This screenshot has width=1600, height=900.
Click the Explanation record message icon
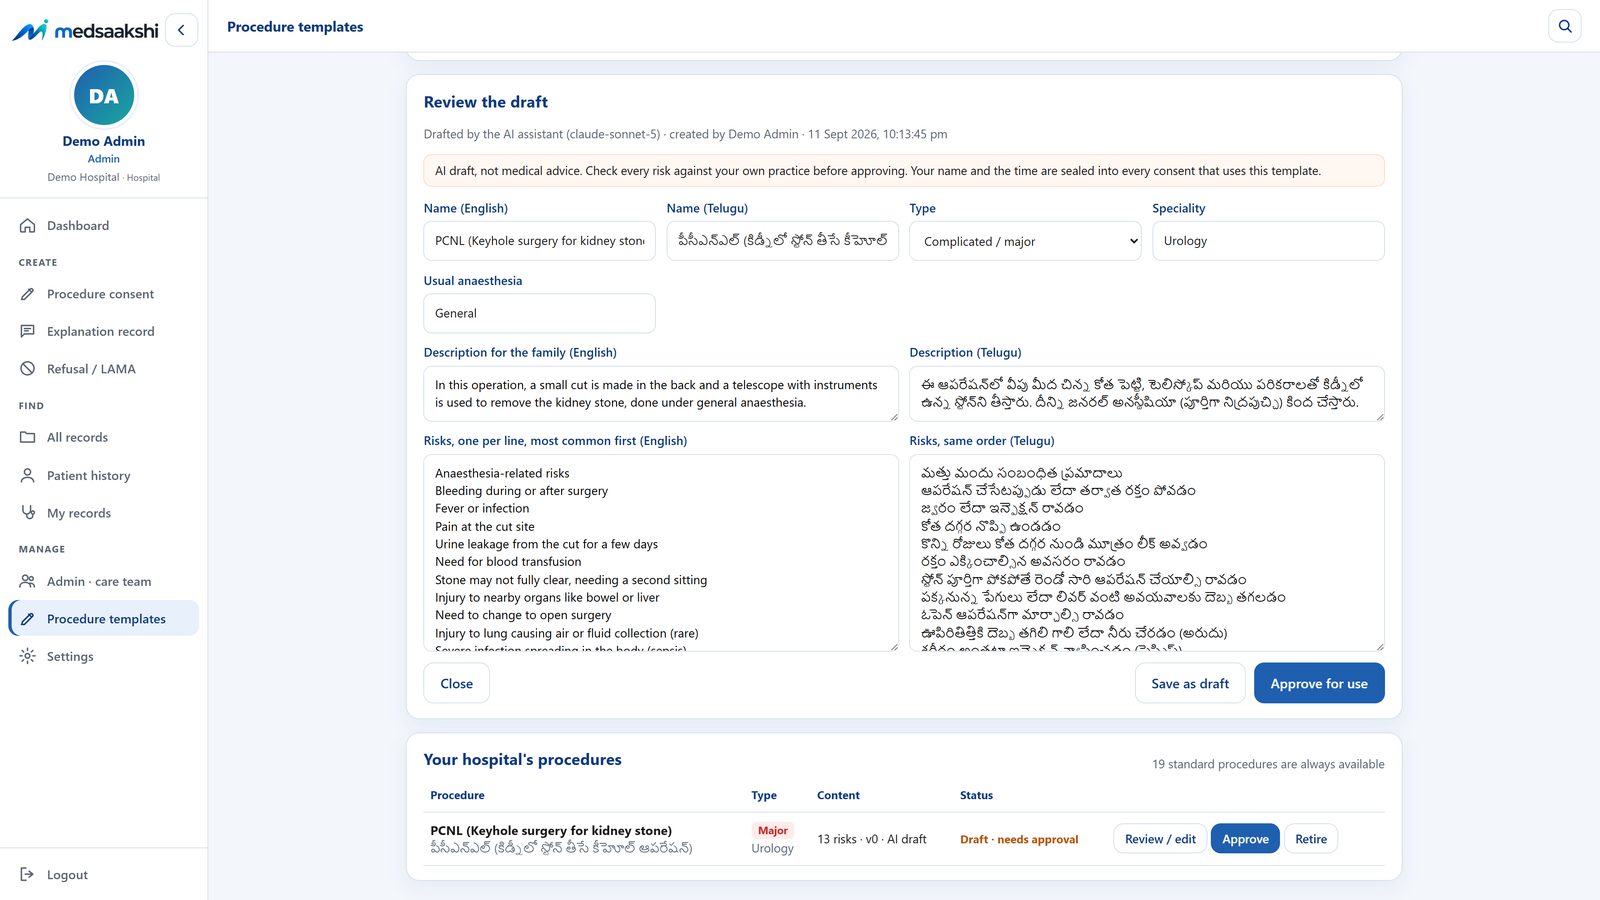[28, 331]
